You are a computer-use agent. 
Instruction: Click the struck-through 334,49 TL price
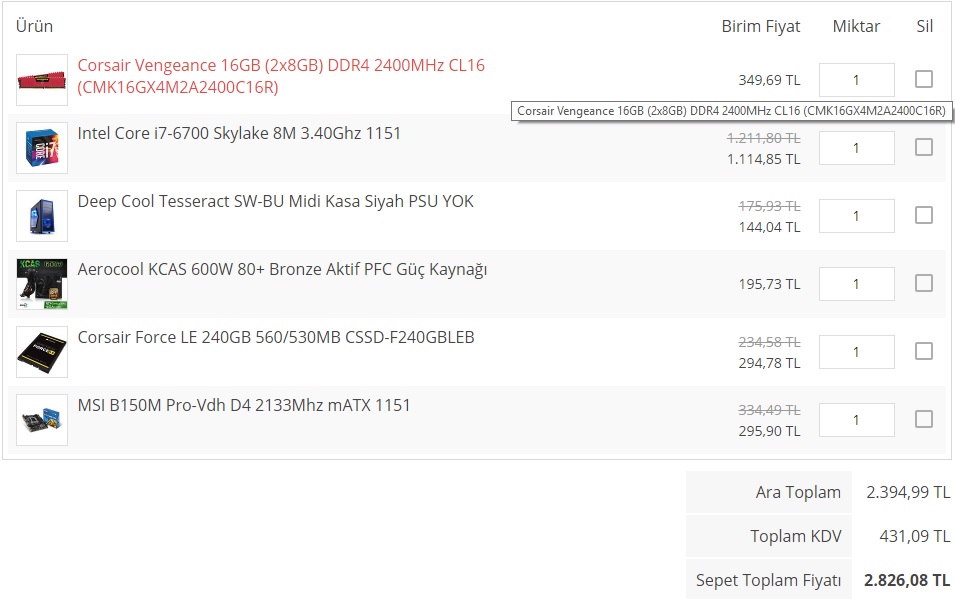[x=769, y=410]
